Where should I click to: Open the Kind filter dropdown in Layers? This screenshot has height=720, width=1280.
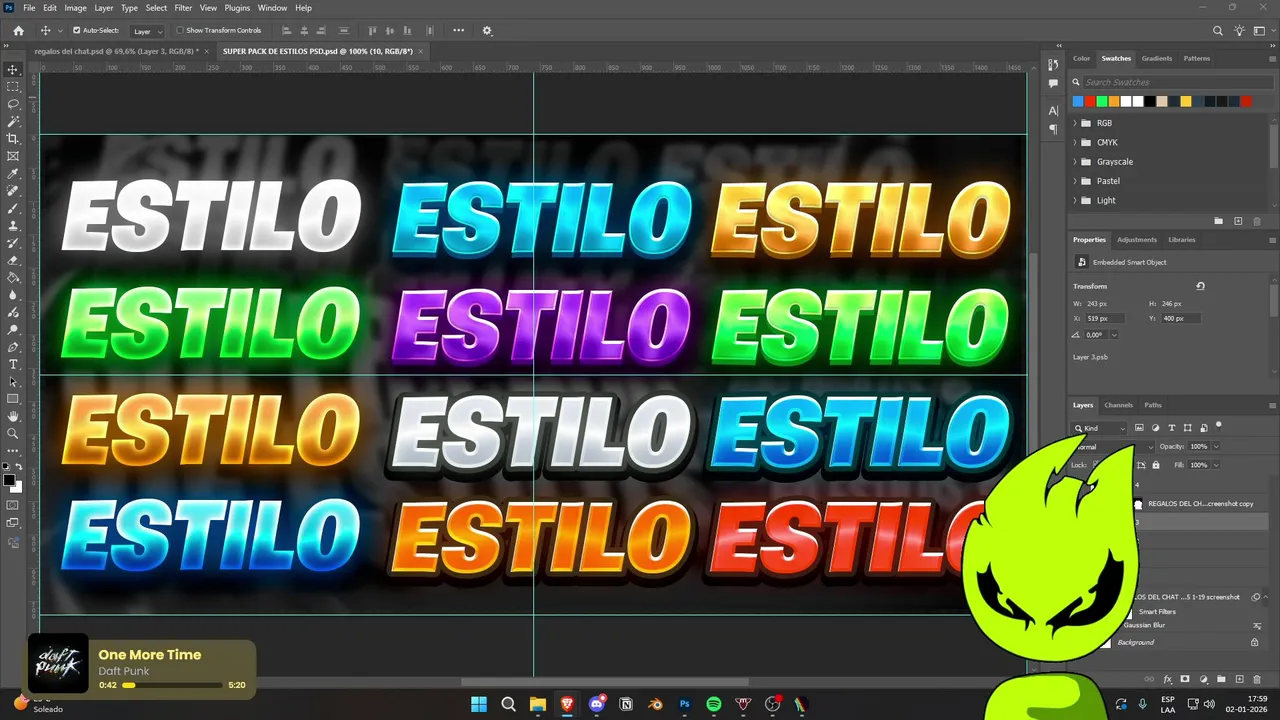pos(1100,428)
